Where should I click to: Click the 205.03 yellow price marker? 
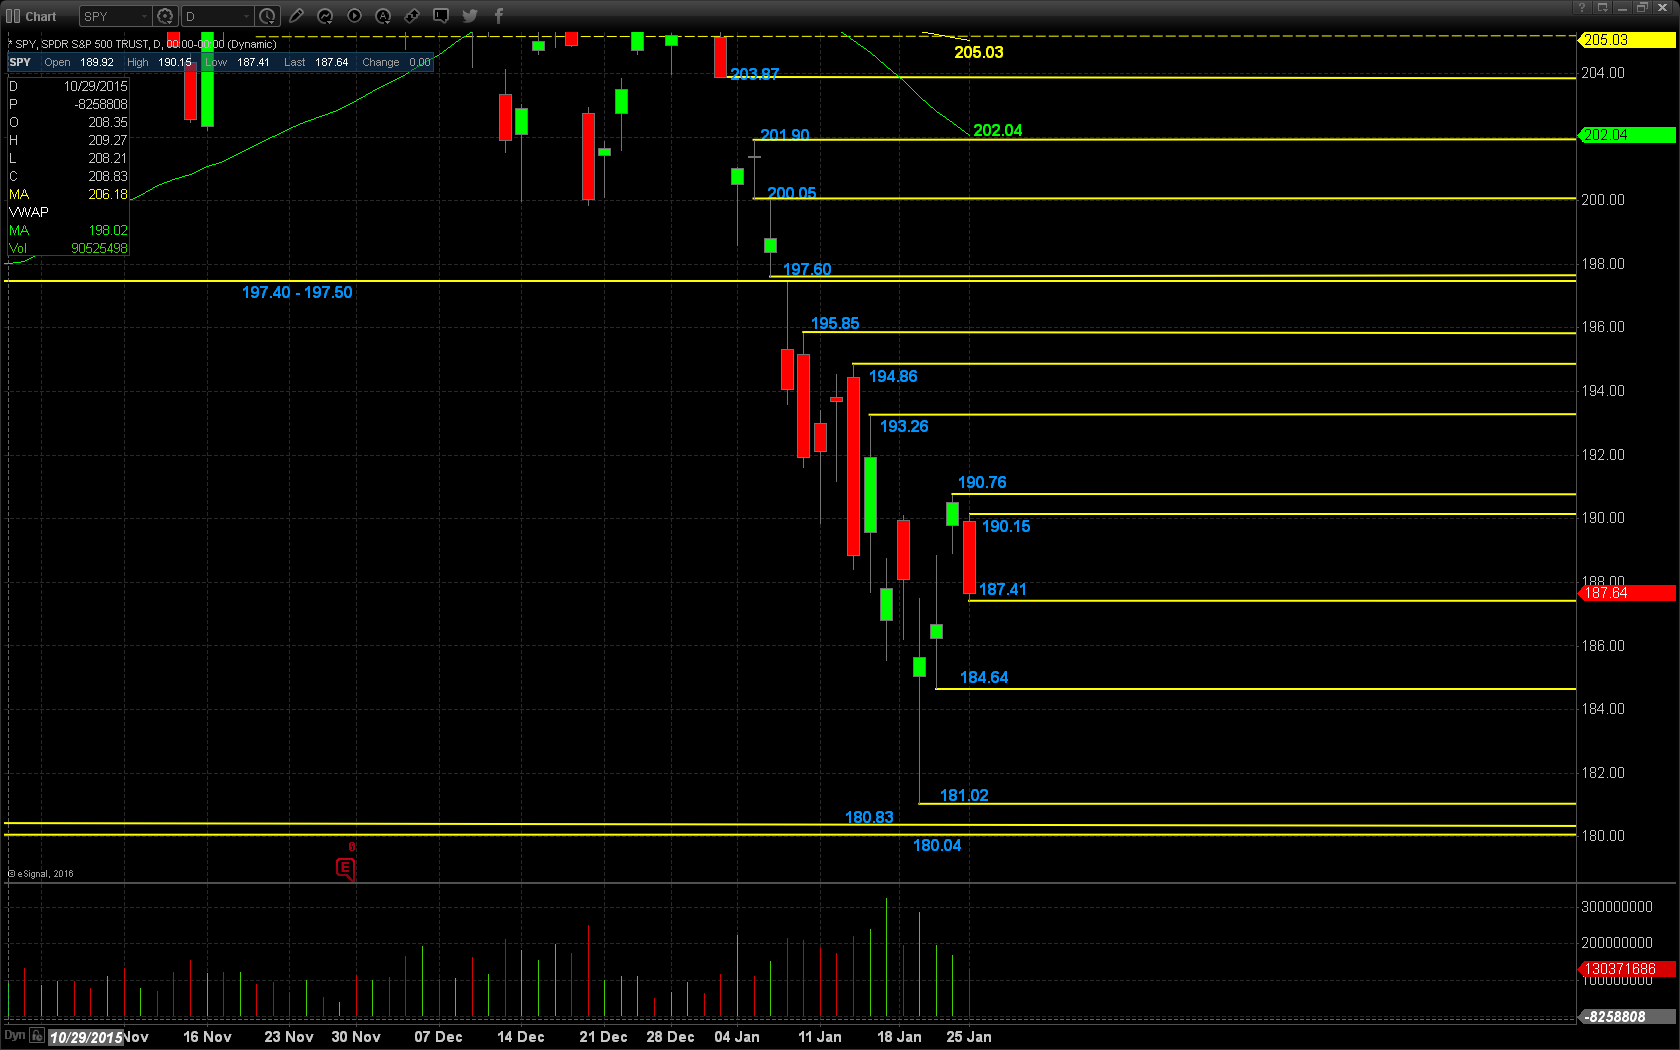point(1627,40)
